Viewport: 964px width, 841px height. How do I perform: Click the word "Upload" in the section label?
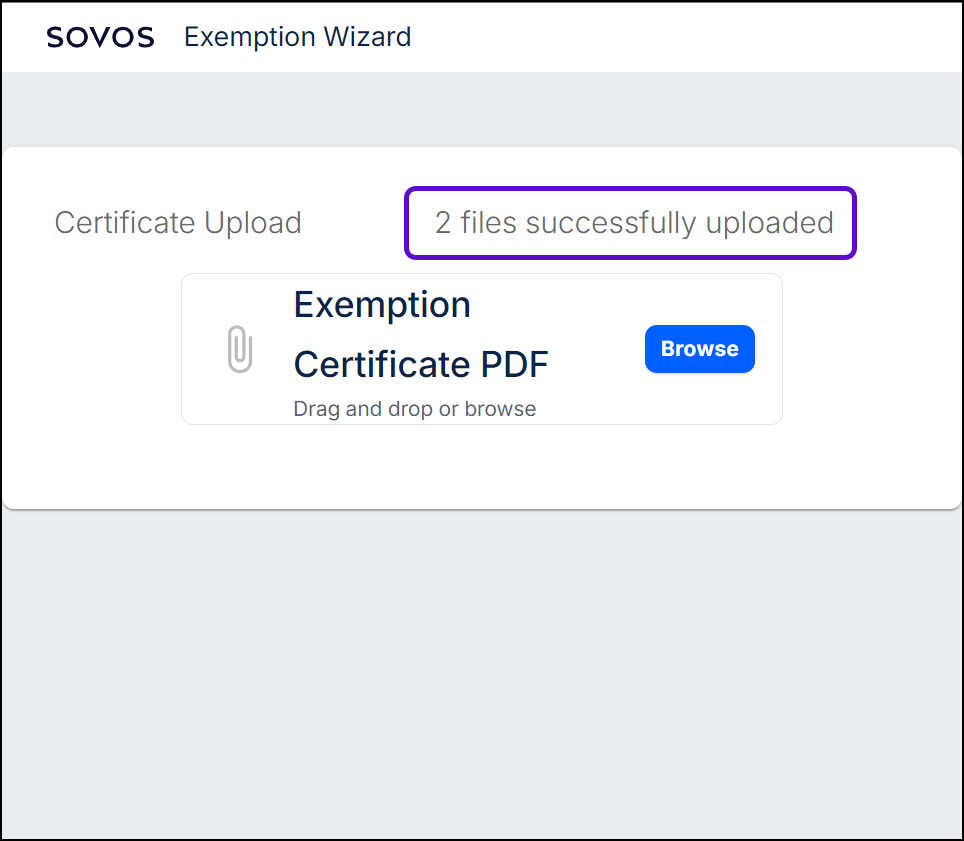(x=253, y=222)
